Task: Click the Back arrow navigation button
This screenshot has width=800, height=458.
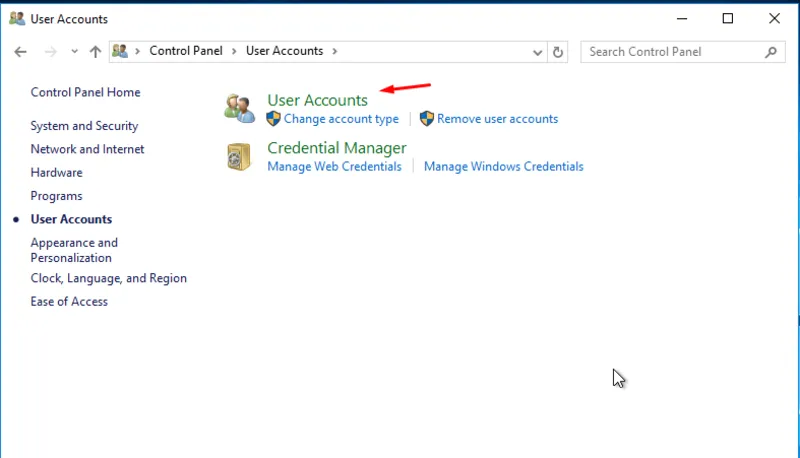Action: tap(20, 52)
